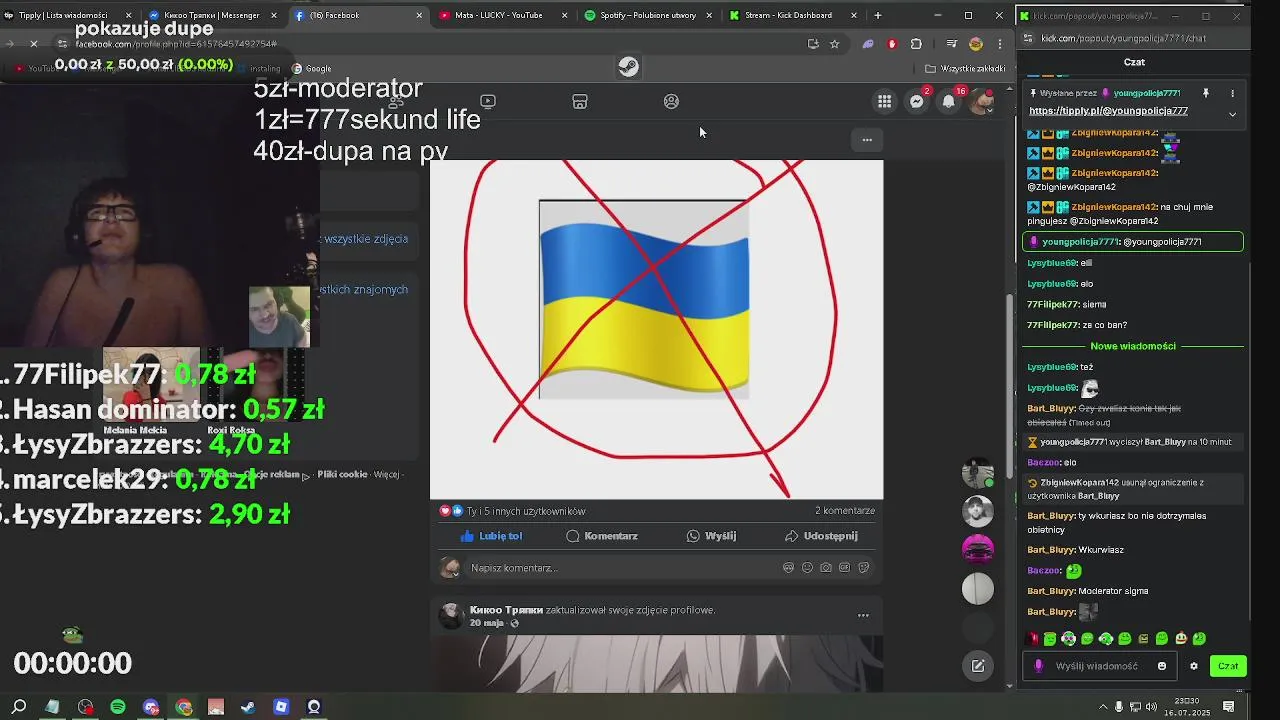This screenshot has width=1280, height=720.
Task: Open Facebook account profile dropdown
Action: click(x=983, y=101)
